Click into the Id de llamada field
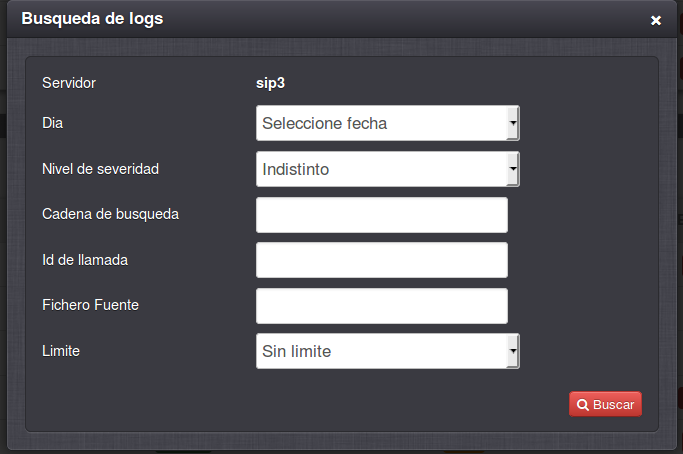The height and width of the screenshot is (454, 683). pos(382,260)
